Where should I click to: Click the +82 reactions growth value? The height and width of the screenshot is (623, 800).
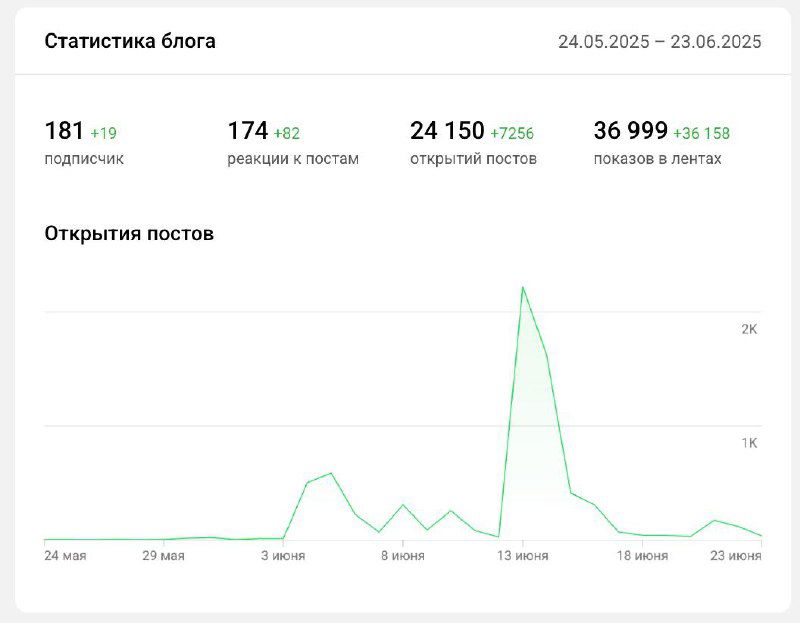(284, 130)
